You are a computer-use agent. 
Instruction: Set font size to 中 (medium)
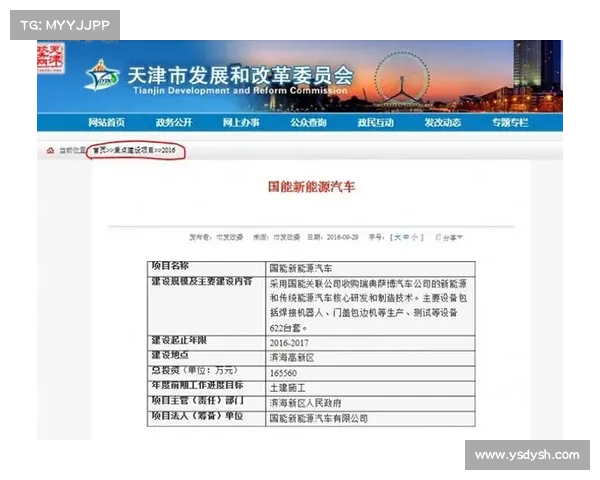406,237
